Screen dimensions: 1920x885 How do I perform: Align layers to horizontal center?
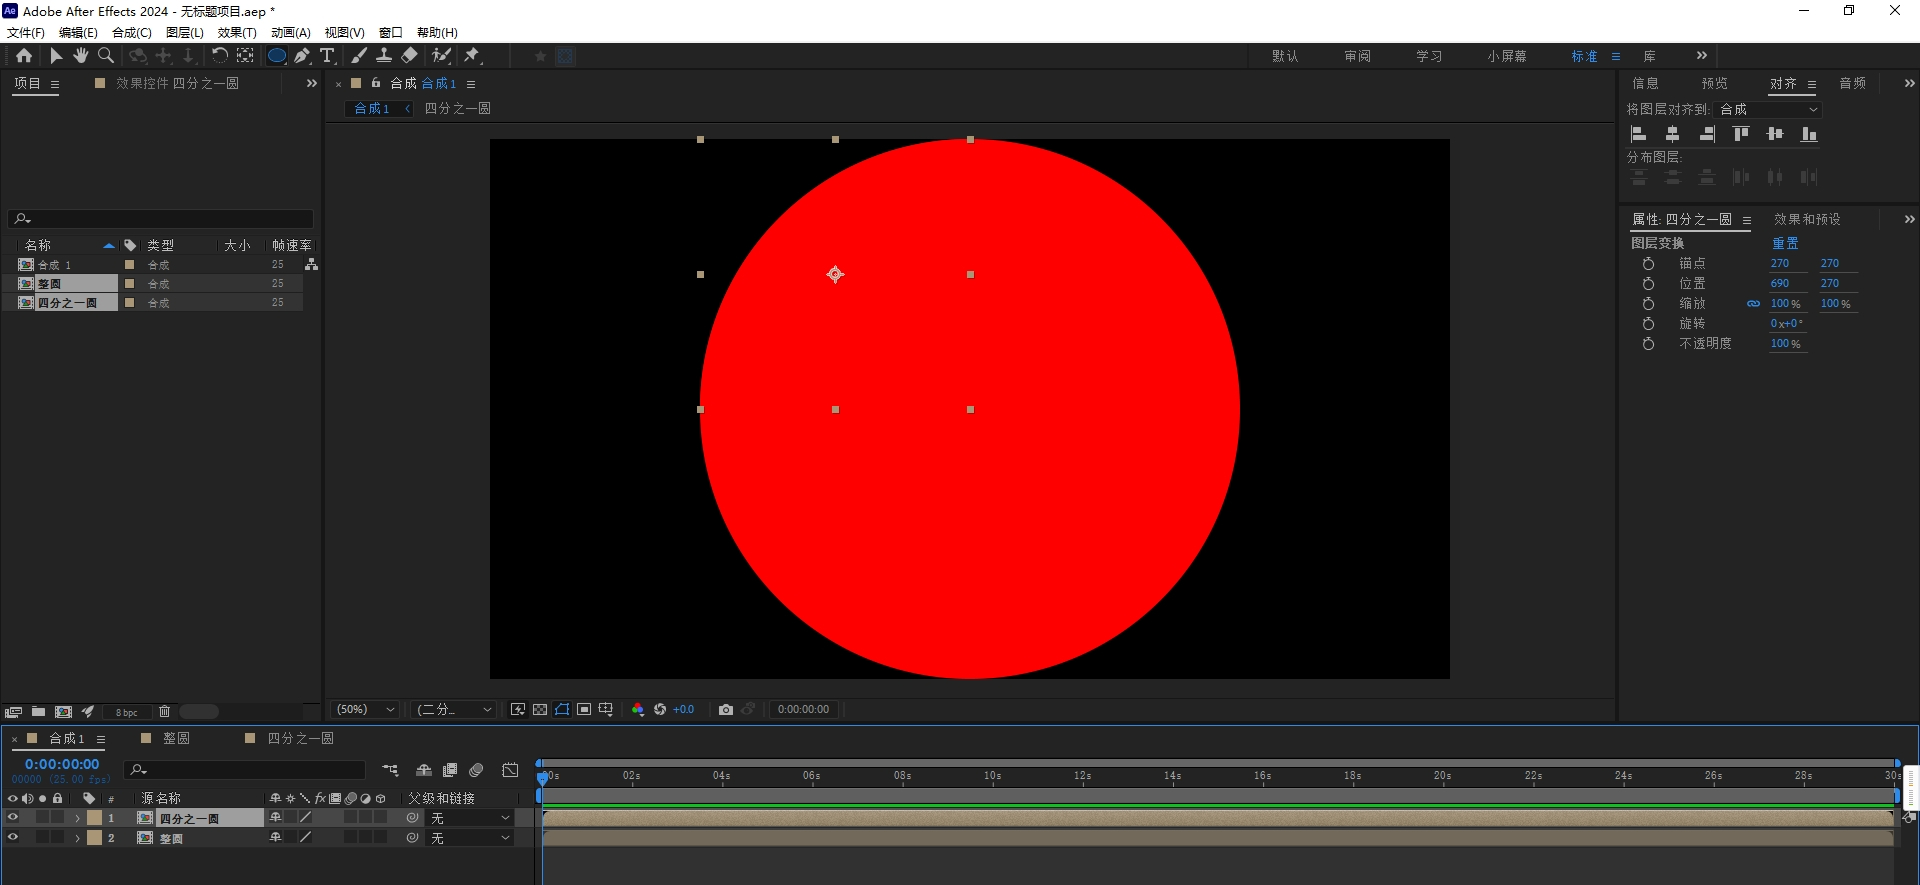tap(1672, 134)
